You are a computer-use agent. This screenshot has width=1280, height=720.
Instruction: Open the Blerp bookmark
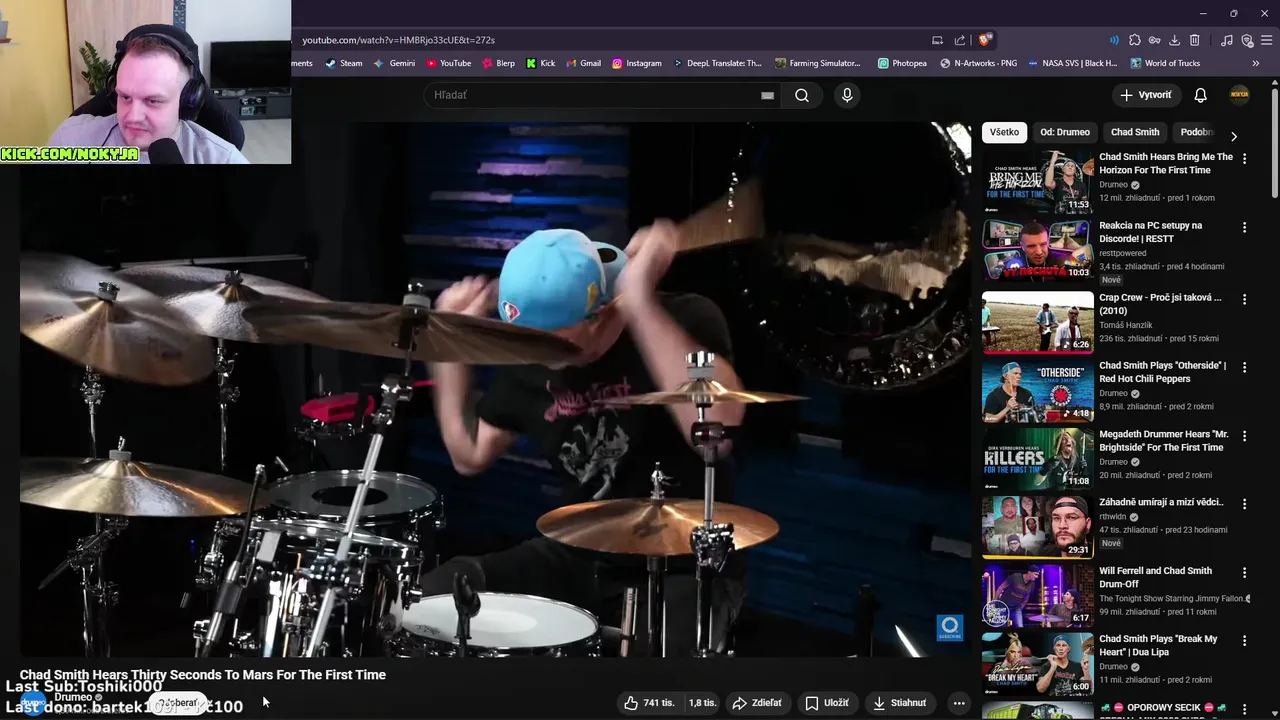pyautogui.click(x=497, y=63)
